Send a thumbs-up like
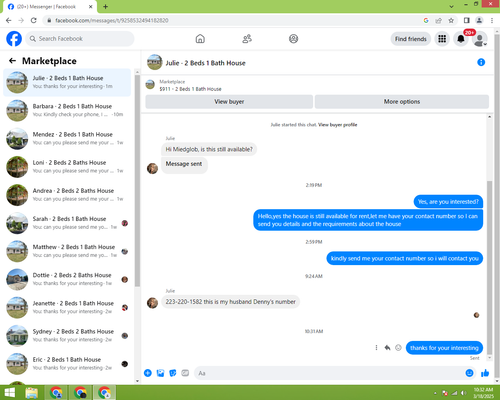Image resolution: width=500 pixels, height=400 pixels. (x=485, y=373)
